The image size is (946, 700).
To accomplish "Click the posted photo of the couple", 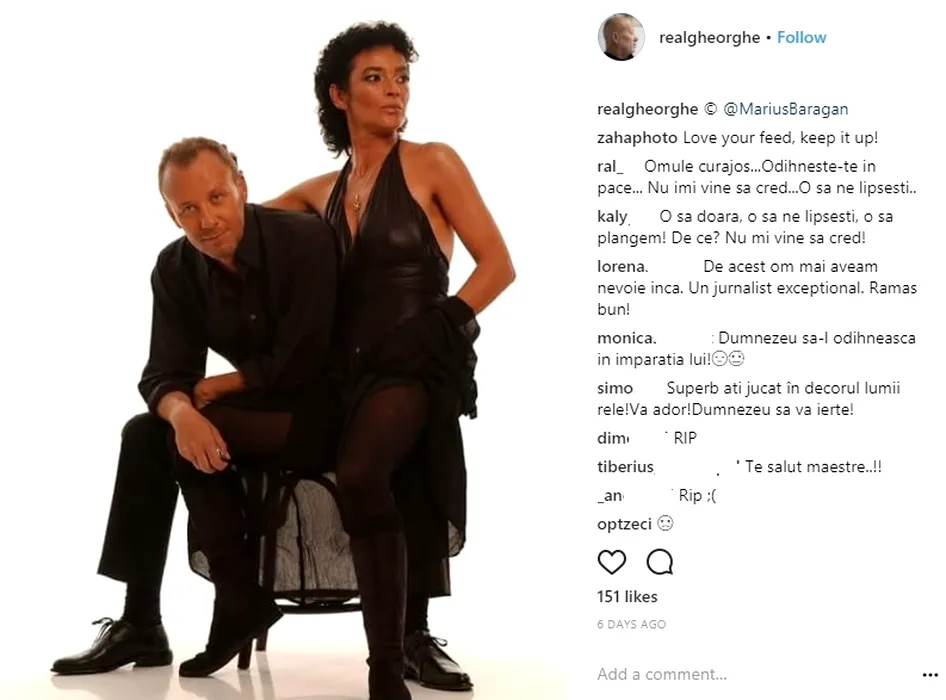I will coord(284,350).
